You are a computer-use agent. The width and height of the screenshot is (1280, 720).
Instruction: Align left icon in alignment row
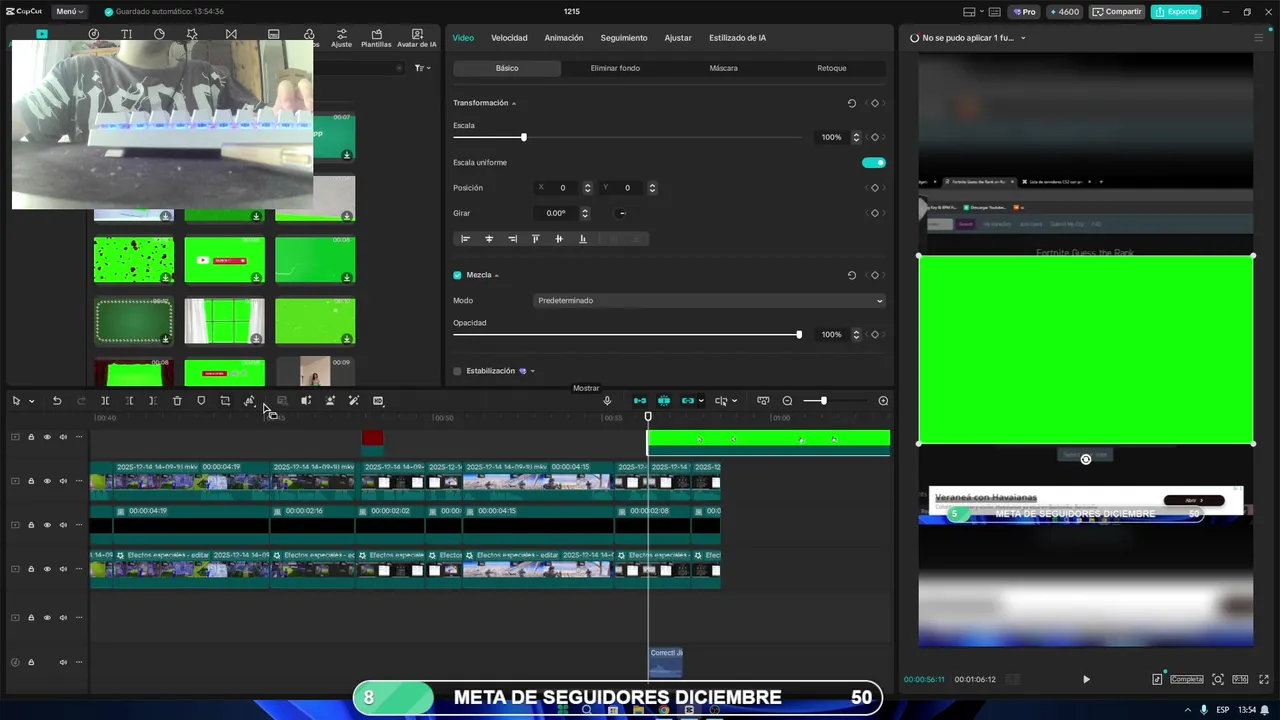pos(465,239)
